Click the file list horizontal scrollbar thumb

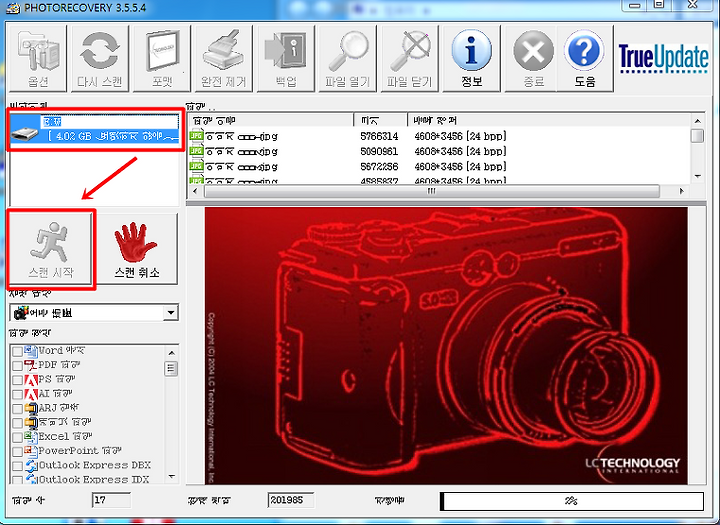click(432, 191)
